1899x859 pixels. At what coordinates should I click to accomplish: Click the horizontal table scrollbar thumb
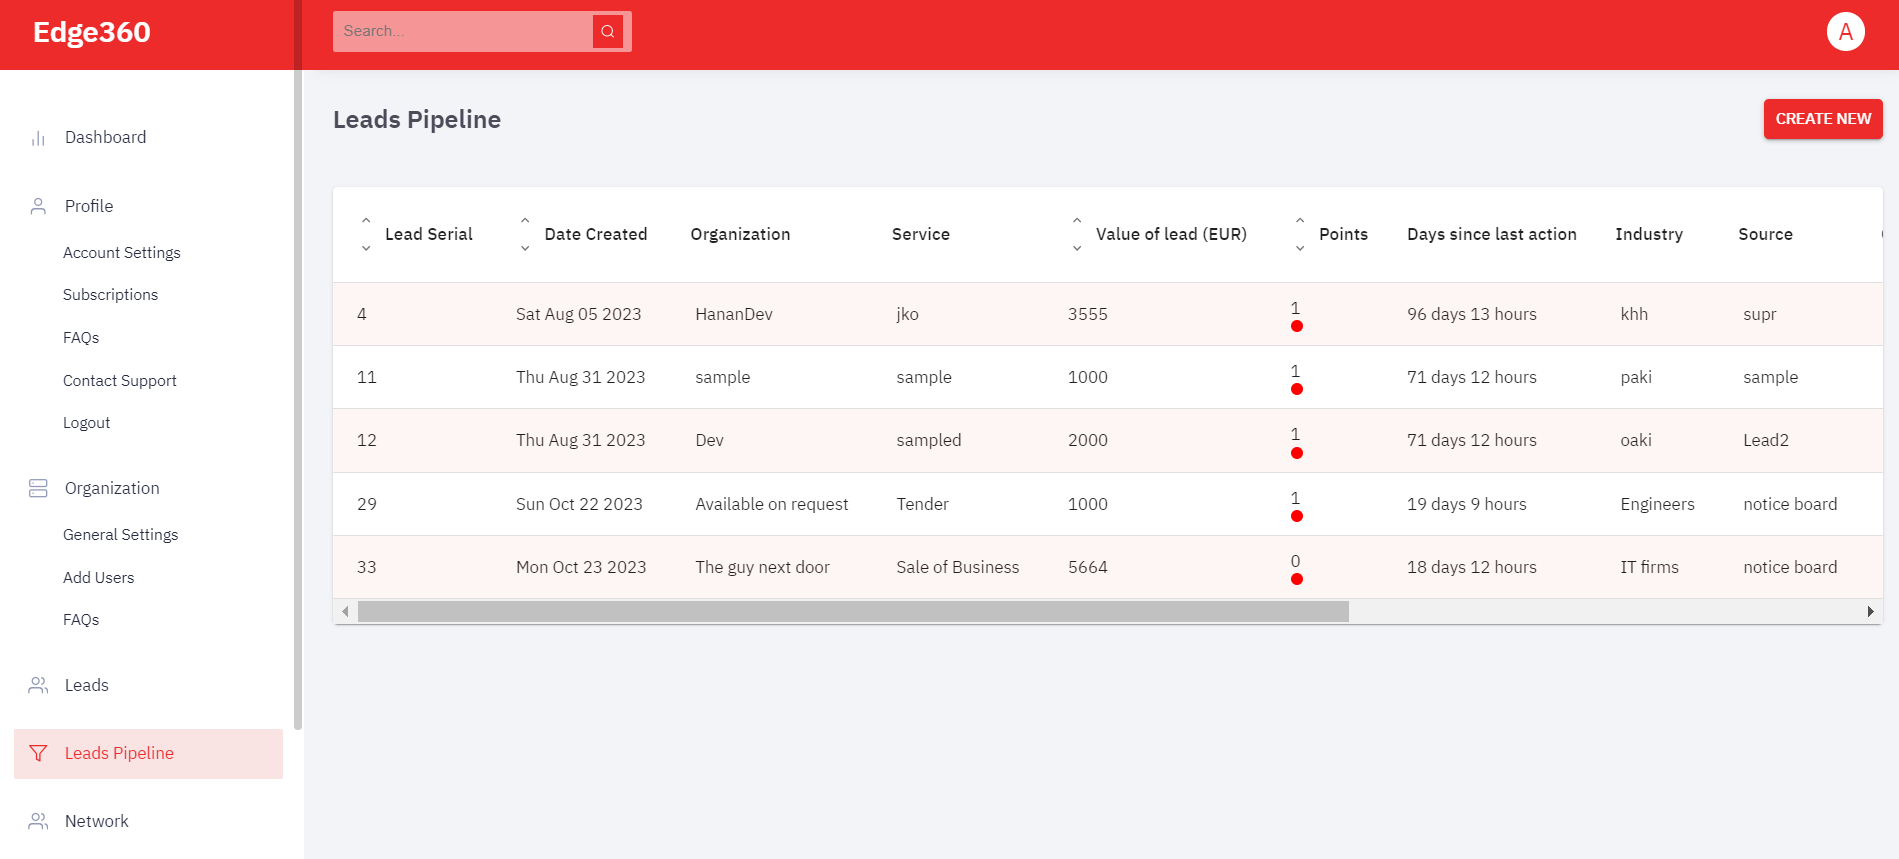(852, 611)
